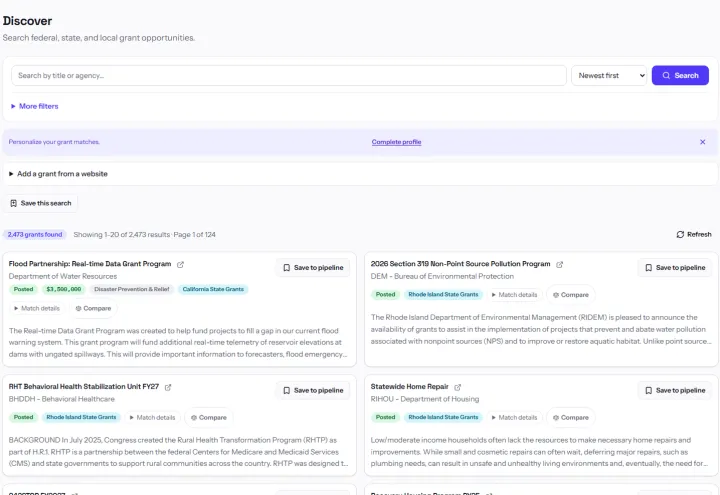Click BHDDH - Behavioral Healthcare agency text

[x=62, y=399]
